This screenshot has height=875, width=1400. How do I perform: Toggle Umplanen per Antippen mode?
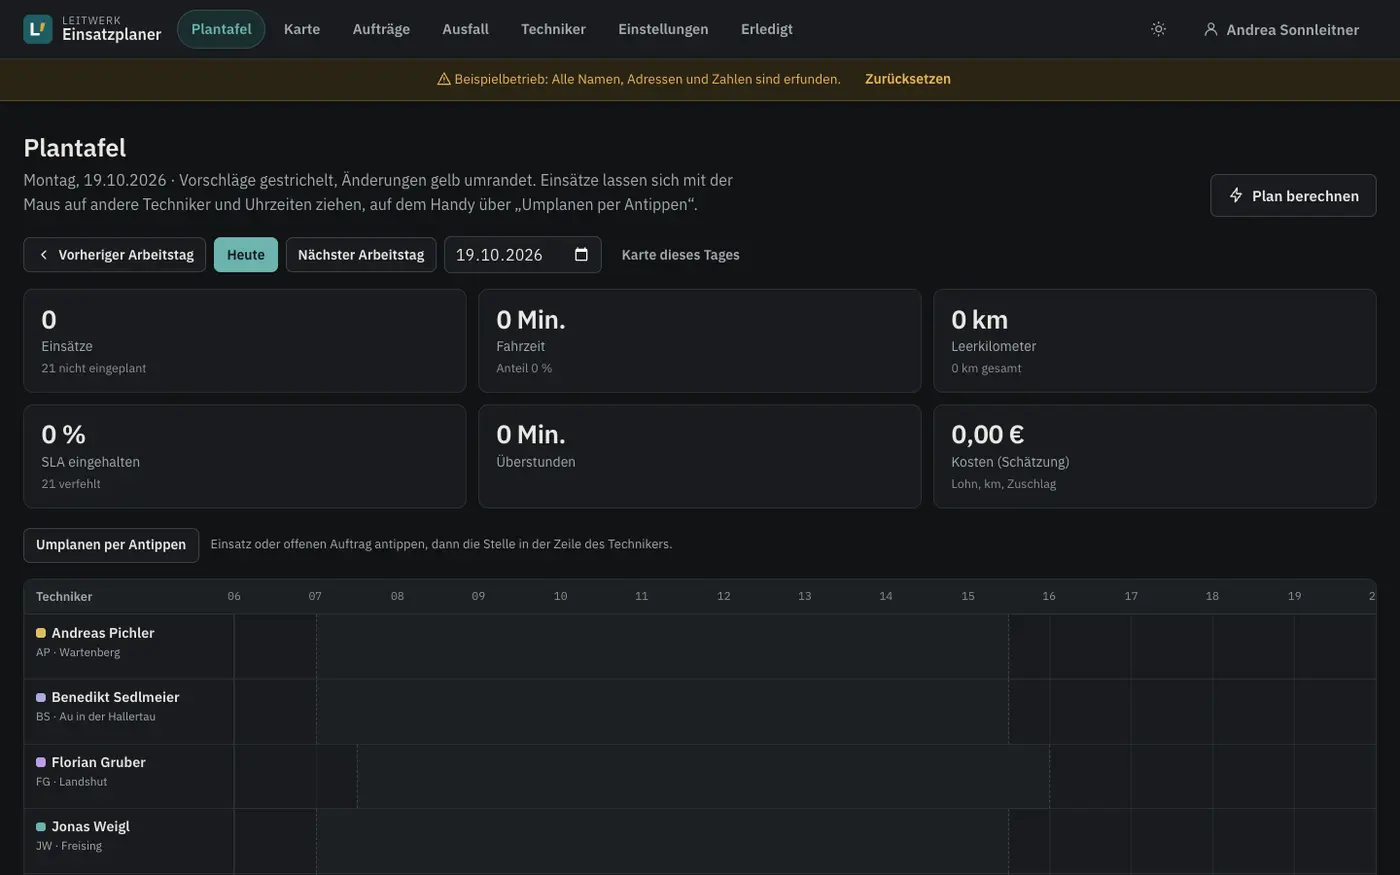pyautogui.click(x=111, y=545)
